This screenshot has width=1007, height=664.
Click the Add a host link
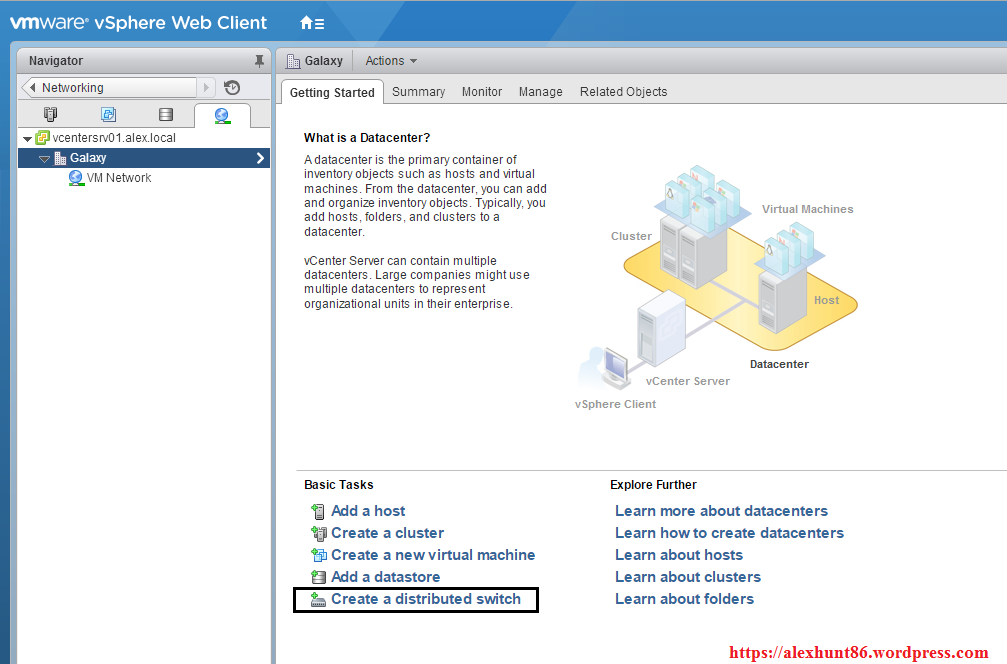tap(368, 511)
